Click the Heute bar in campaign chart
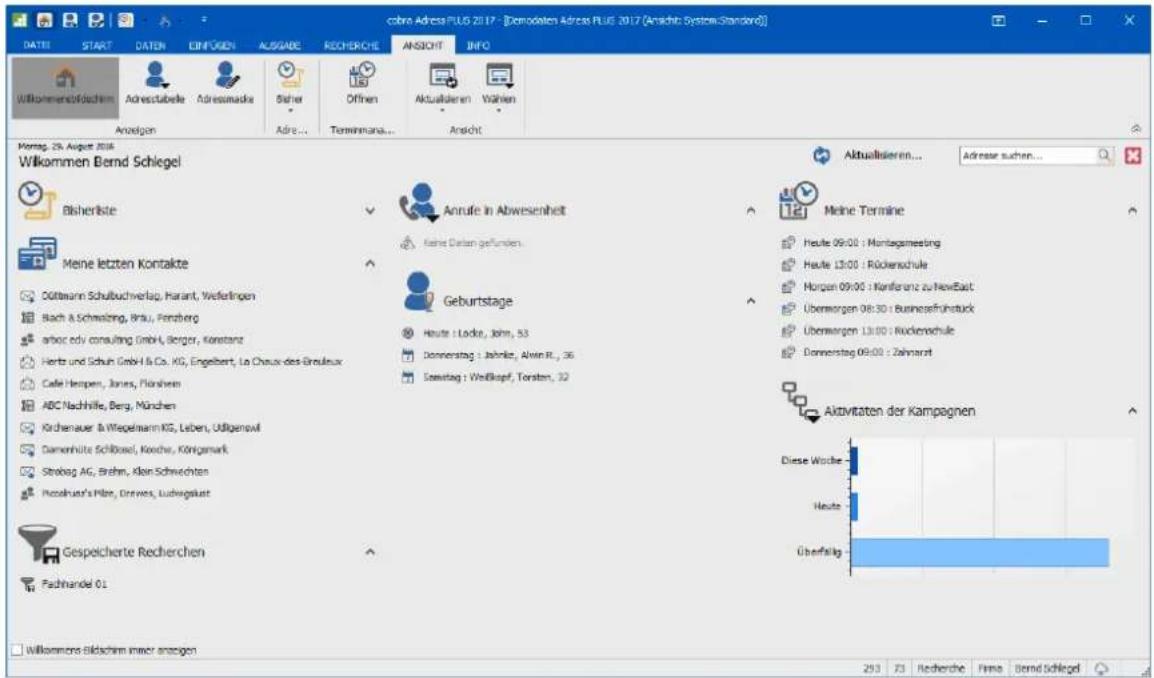The image size is (1154, 678). [x=854, y=506]
